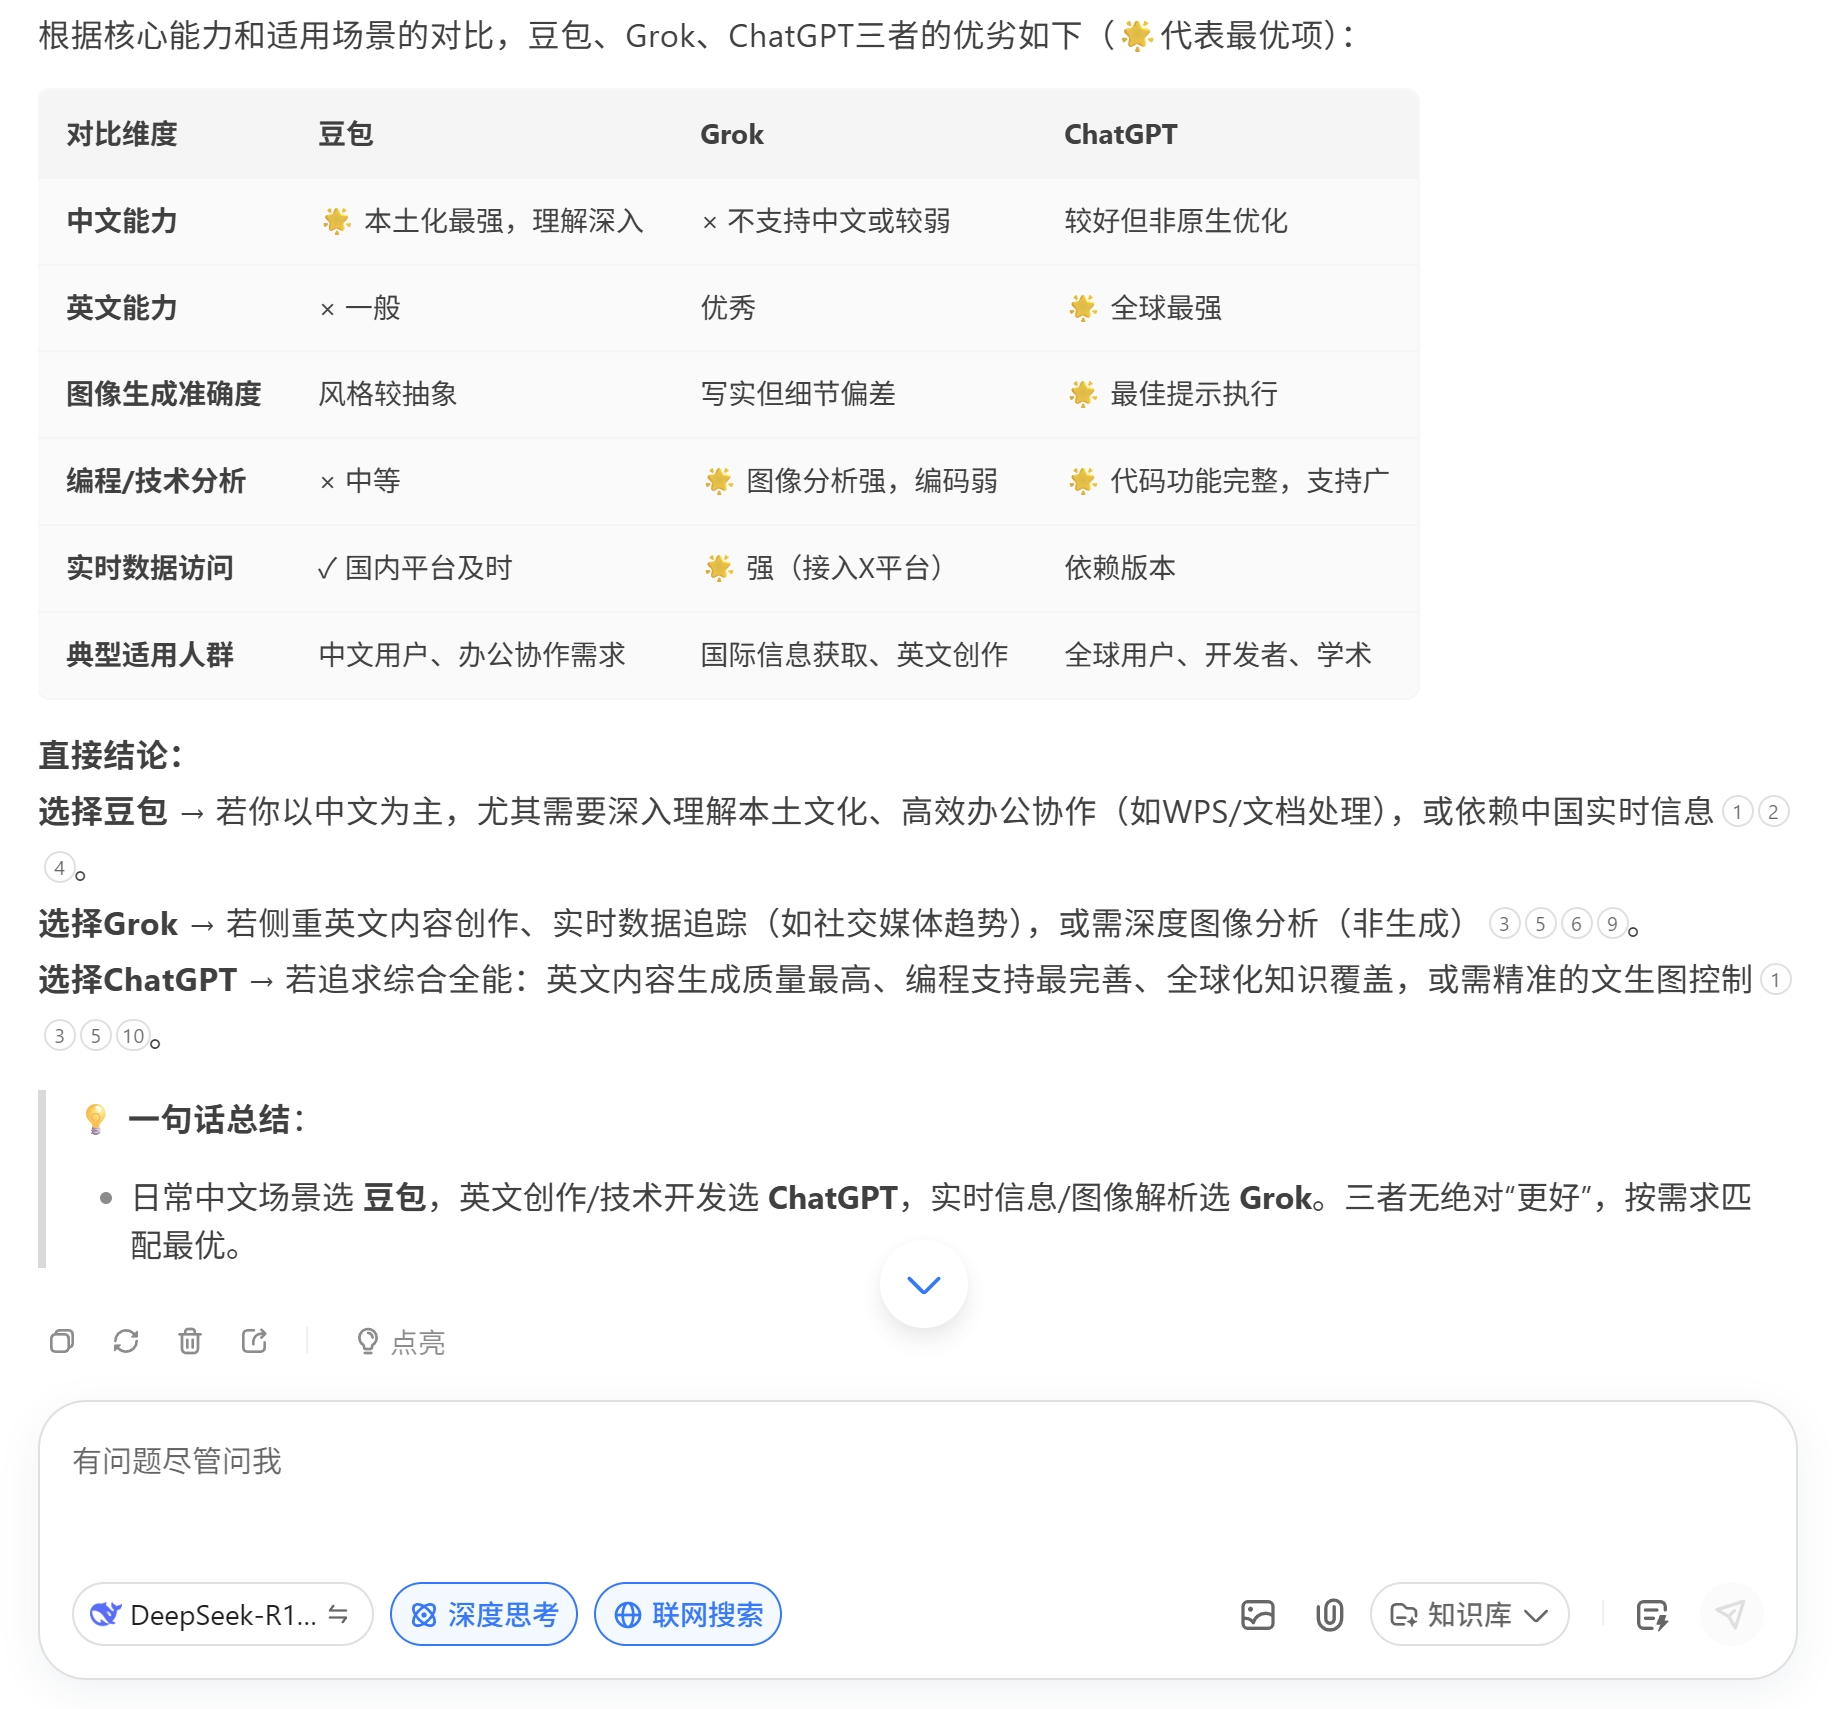Select the 英文能力 row label

122,308
